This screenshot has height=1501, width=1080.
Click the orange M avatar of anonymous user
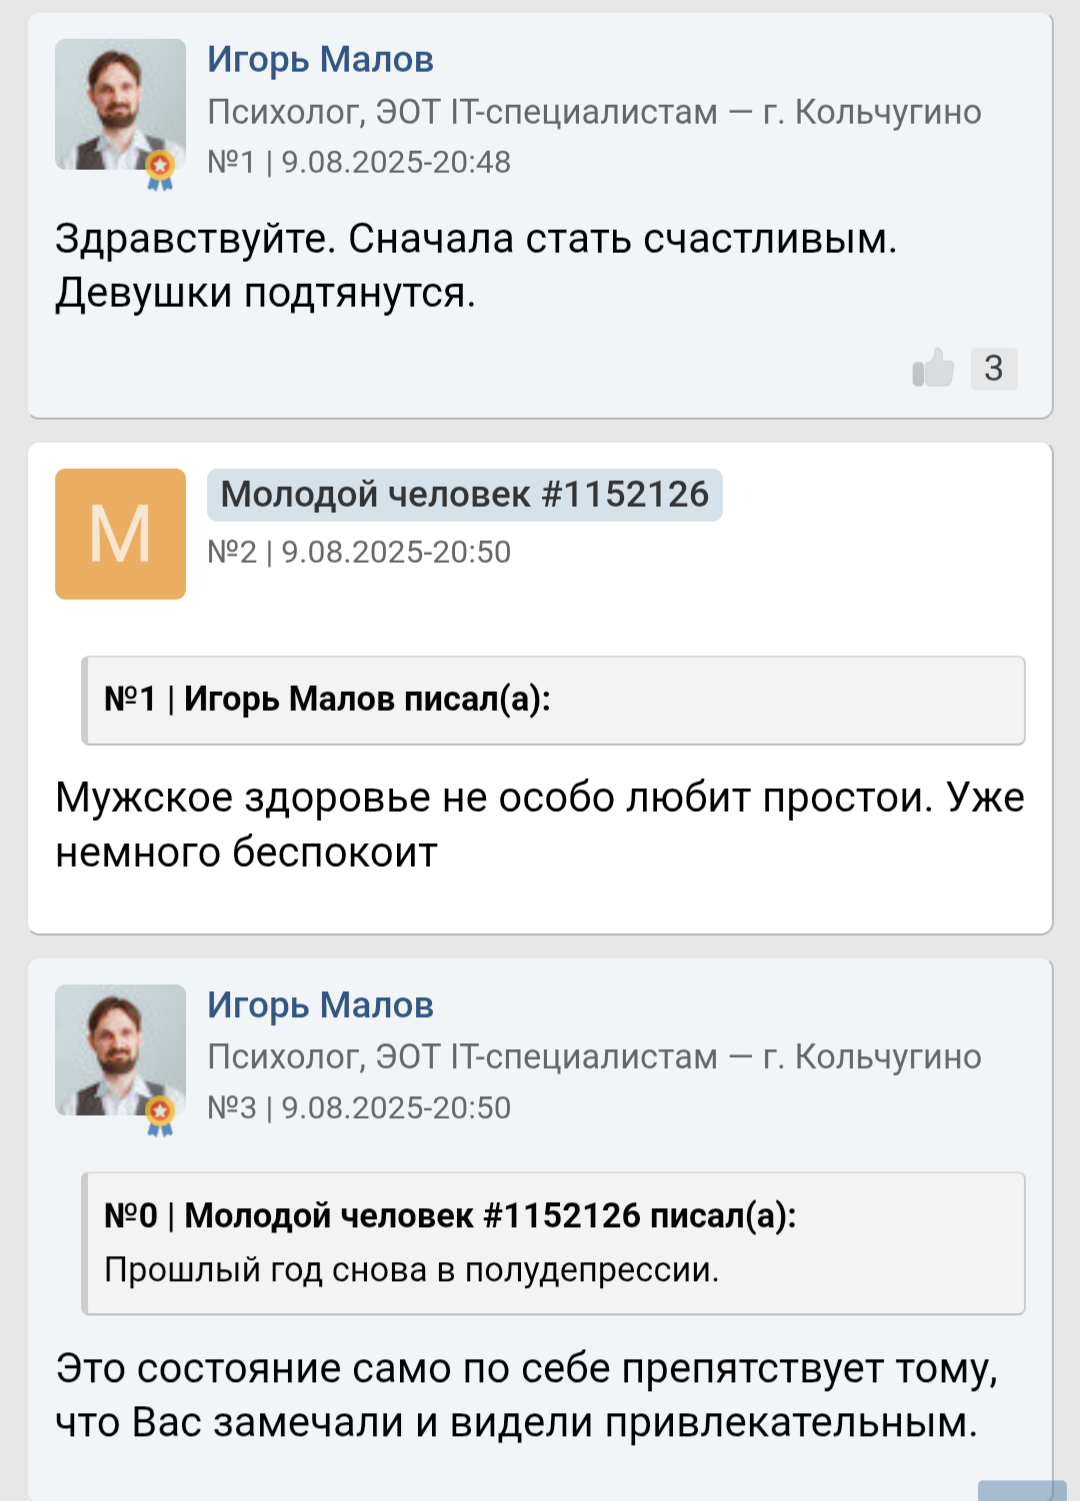point(120,534)
